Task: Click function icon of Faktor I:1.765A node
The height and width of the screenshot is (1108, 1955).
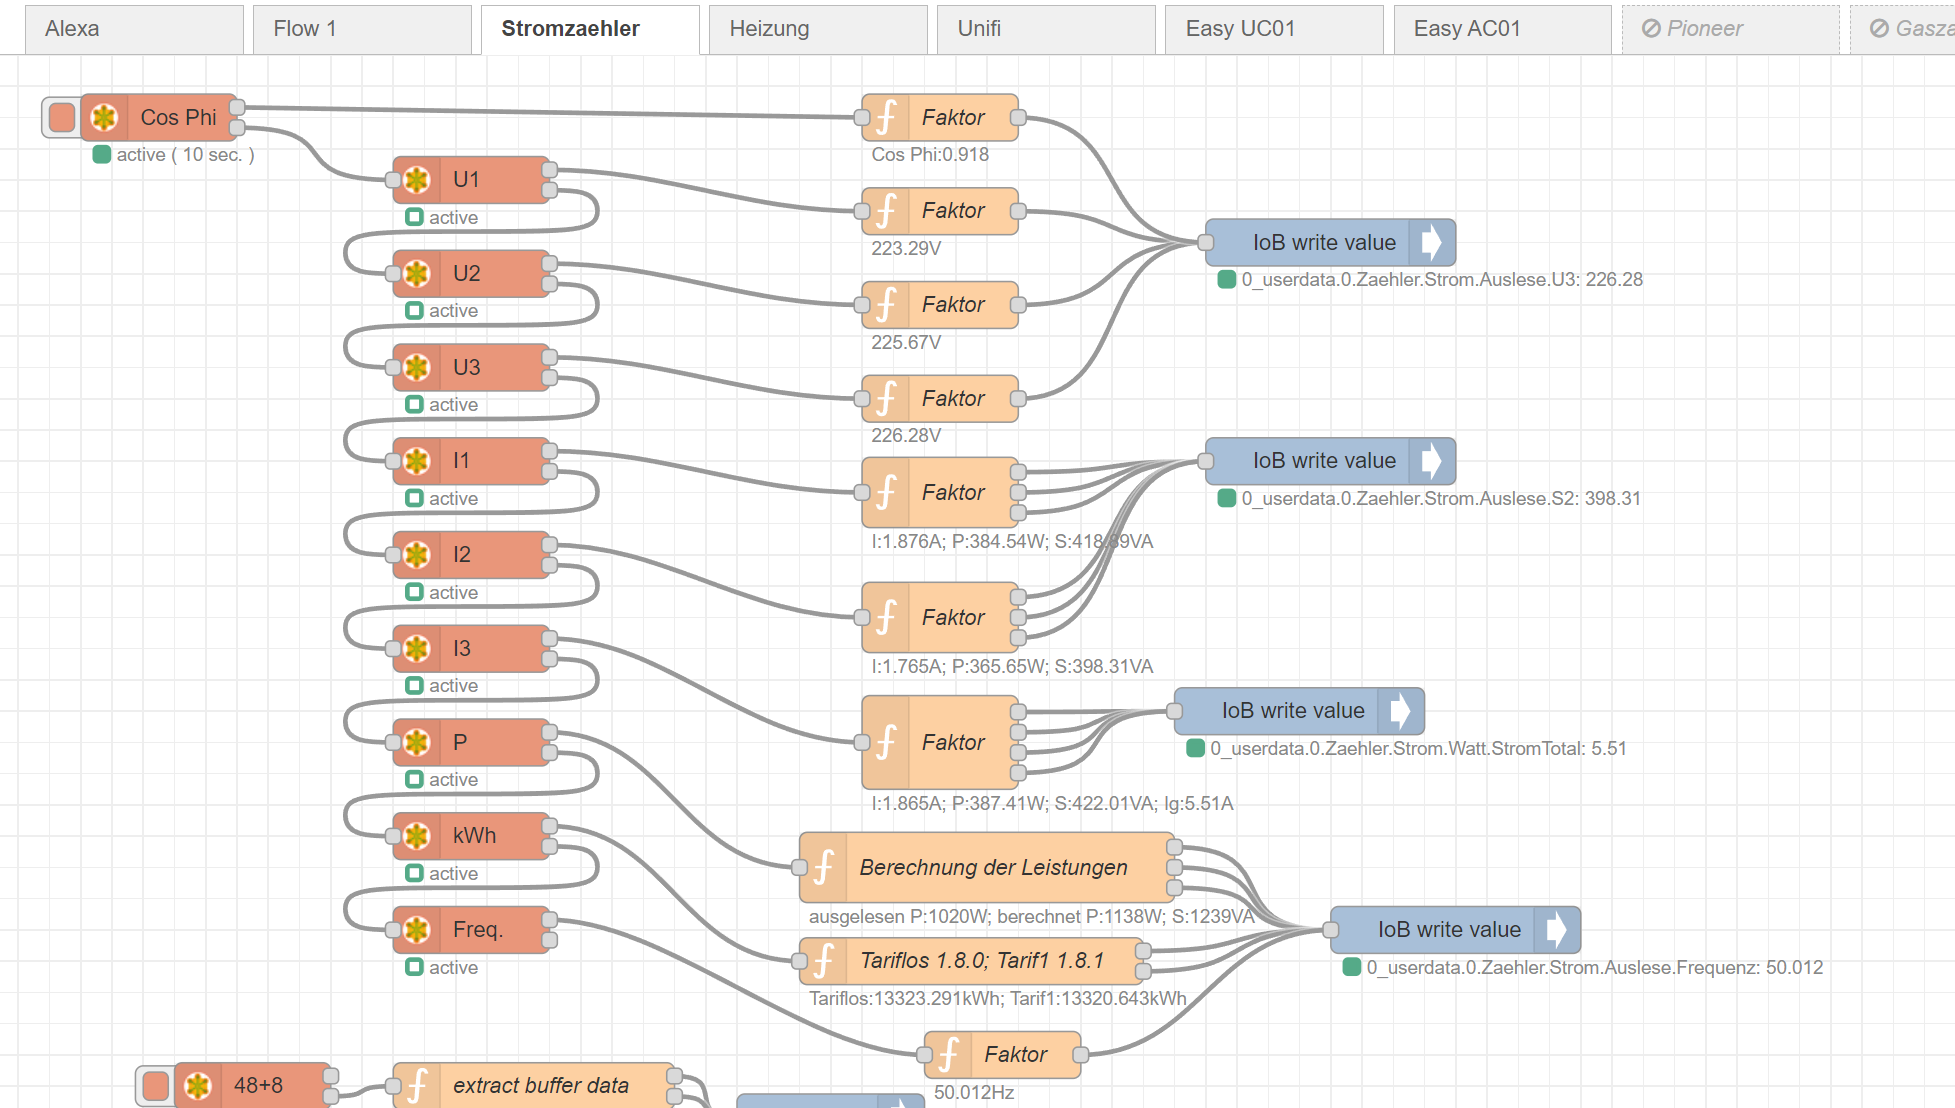Action: click(886, 617)
